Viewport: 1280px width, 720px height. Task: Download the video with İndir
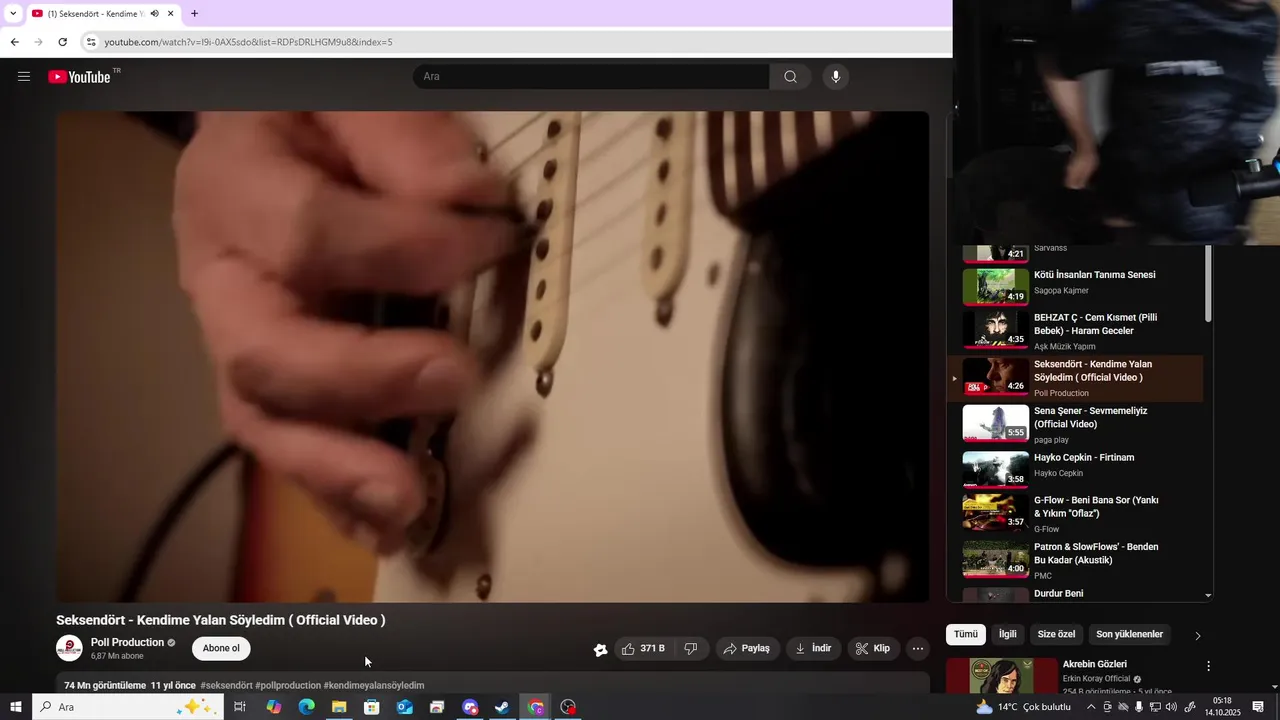click(814, 649)
